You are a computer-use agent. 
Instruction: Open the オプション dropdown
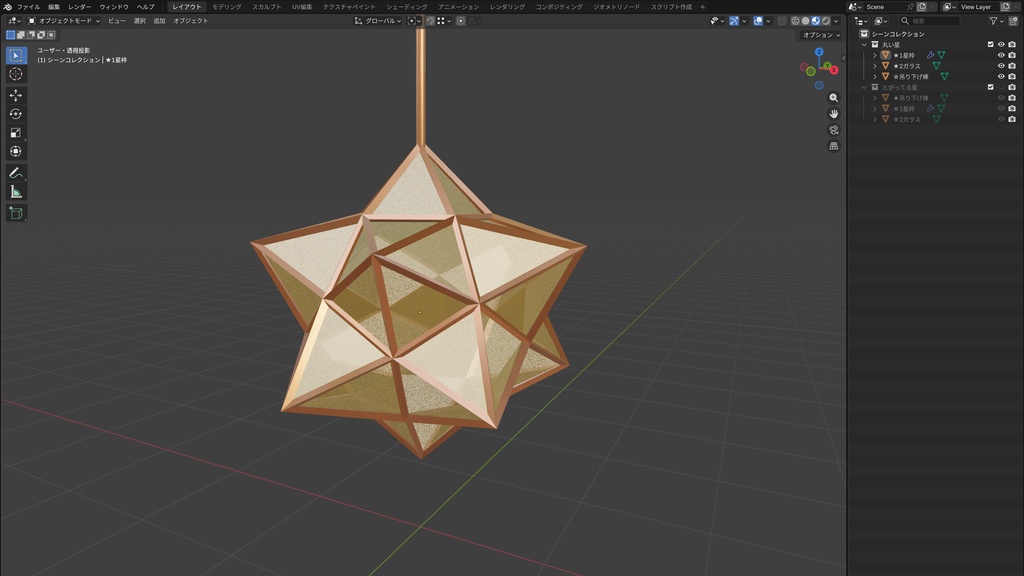click(x=821, y=35)
